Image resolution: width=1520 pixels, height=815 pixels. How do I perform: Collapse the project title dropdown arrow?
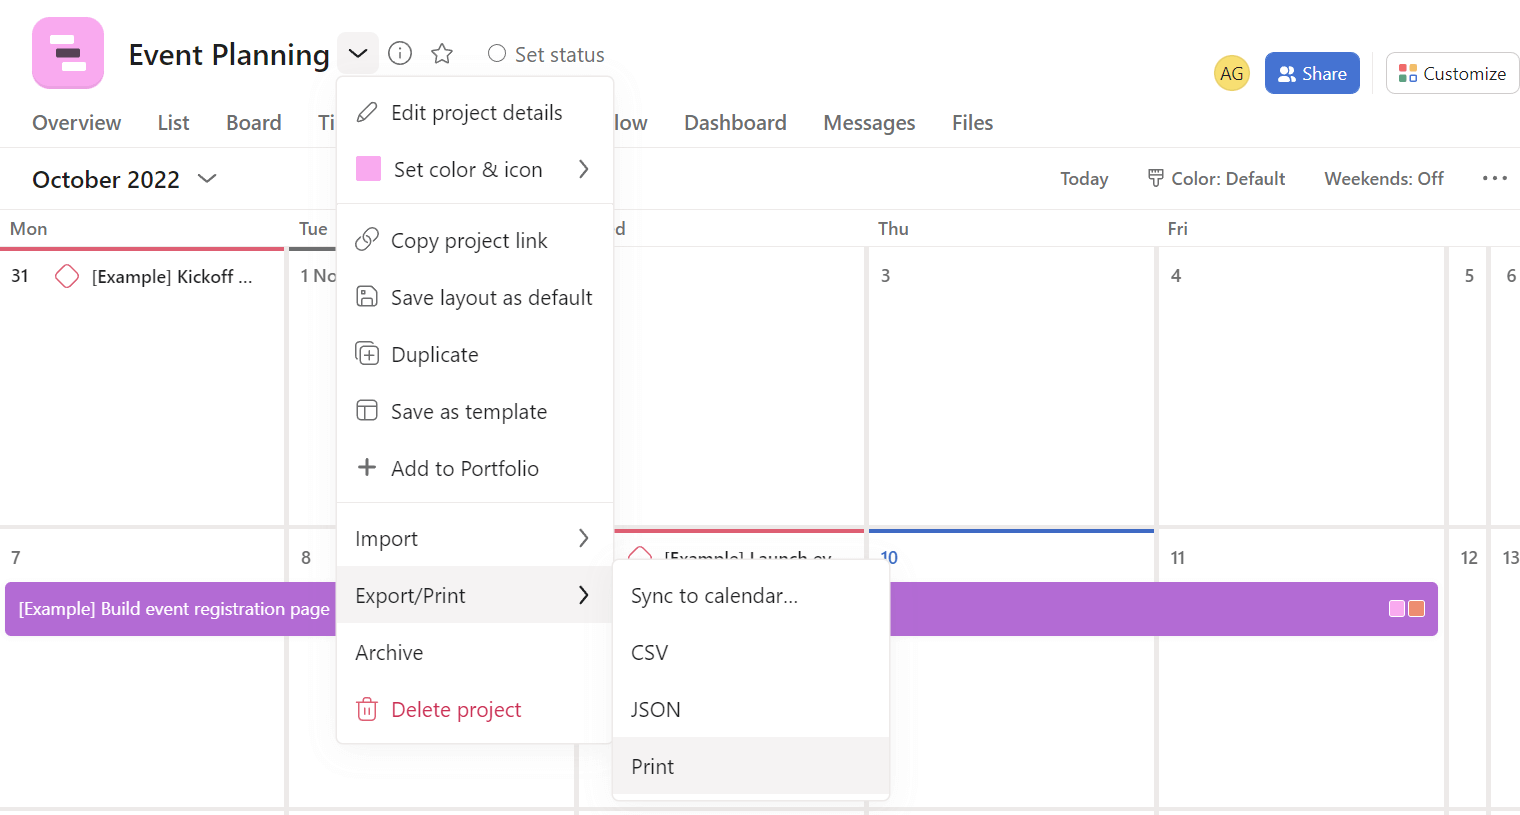coord(358,54)
